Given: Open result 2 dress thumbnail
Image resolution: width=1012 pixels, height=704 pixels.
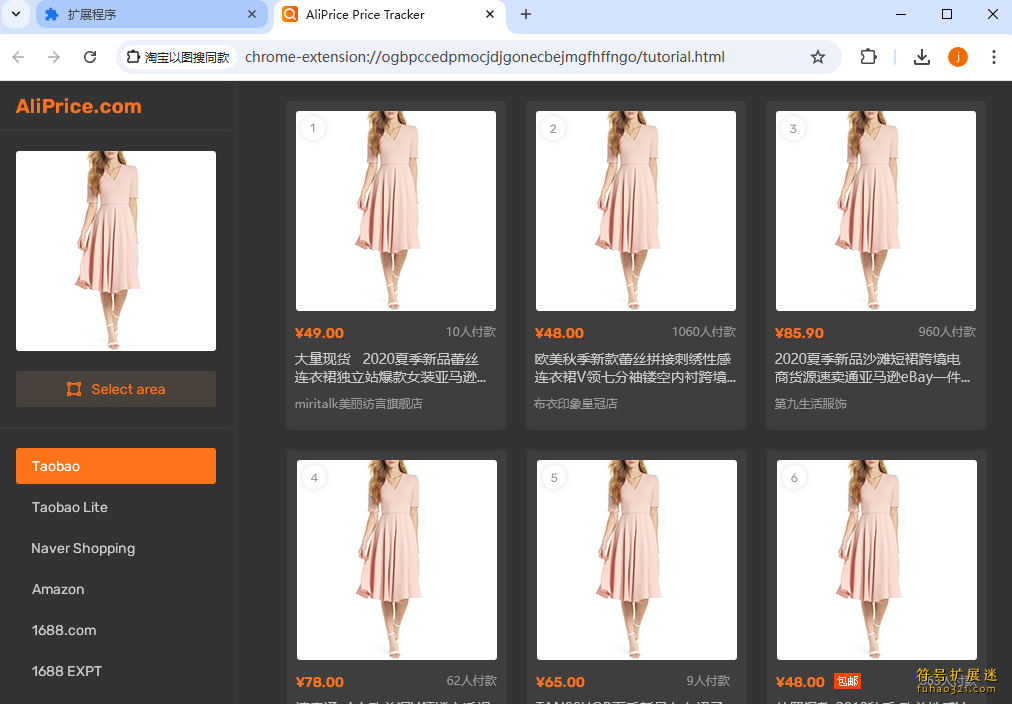Looking at the screenshot, I should click(636, 211).
